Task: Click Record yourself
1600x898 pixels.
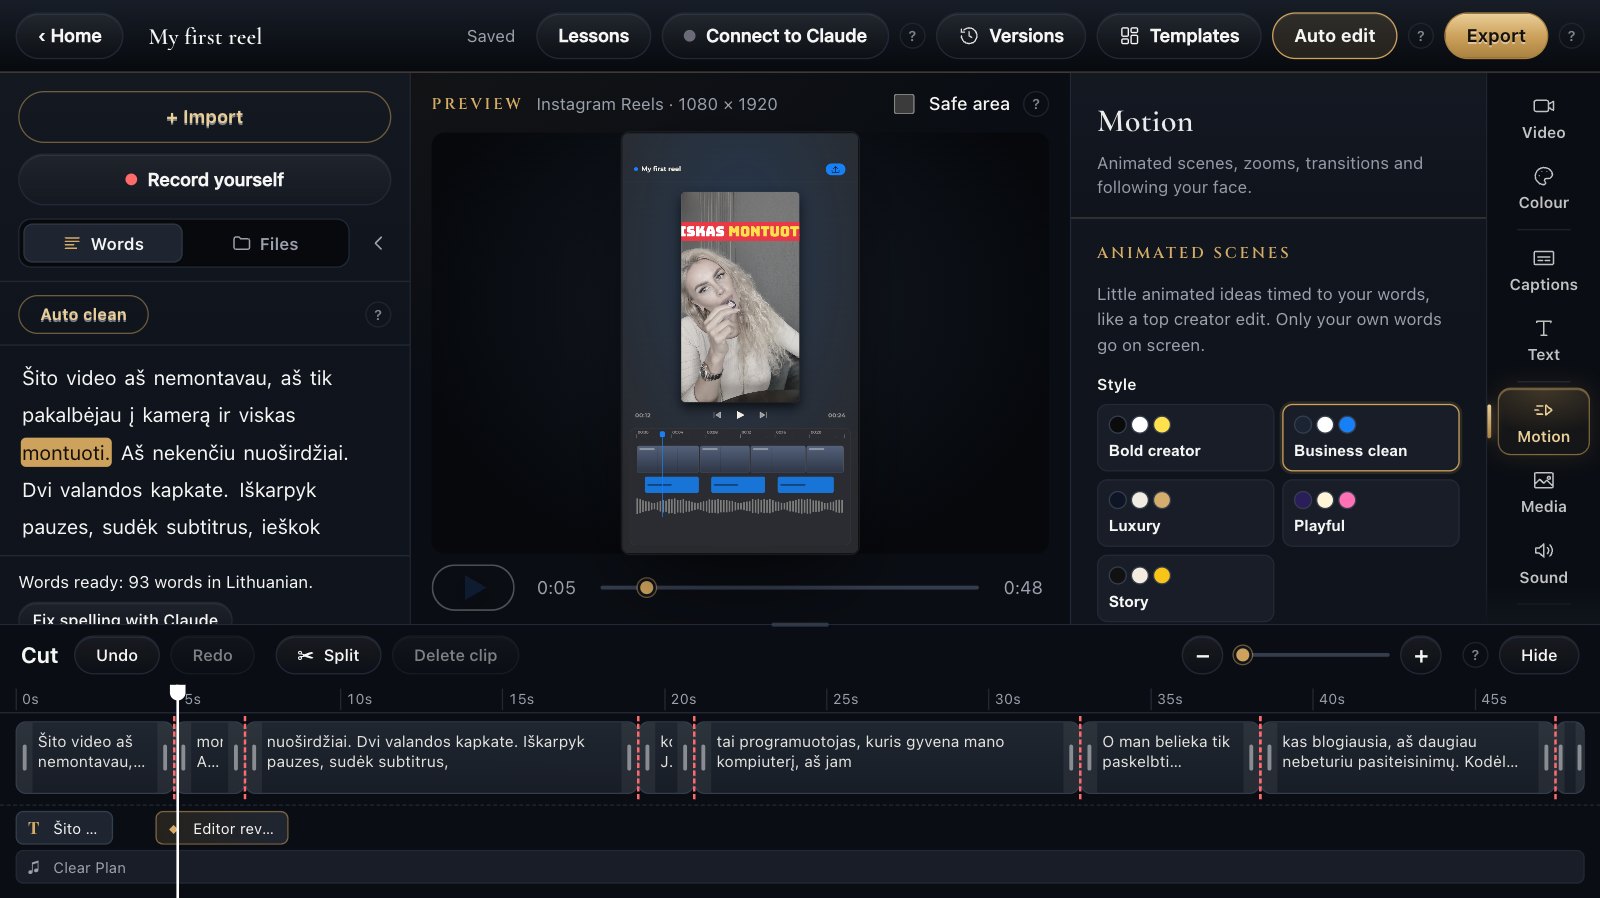Action: click(x=204, y=180)
